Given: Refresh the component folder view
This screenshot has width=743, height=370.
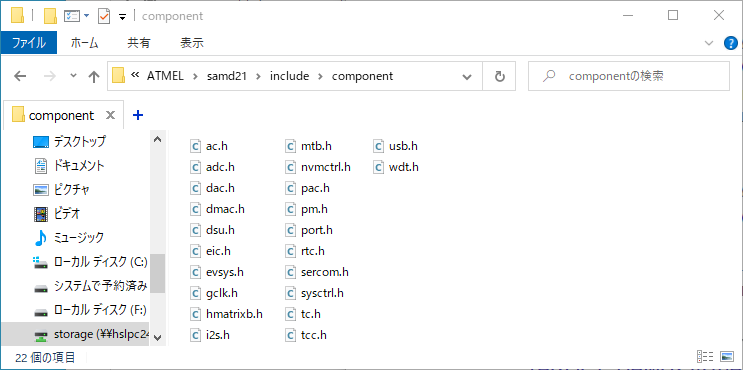Looking at the screenshot, I should [x=499, y=76].
